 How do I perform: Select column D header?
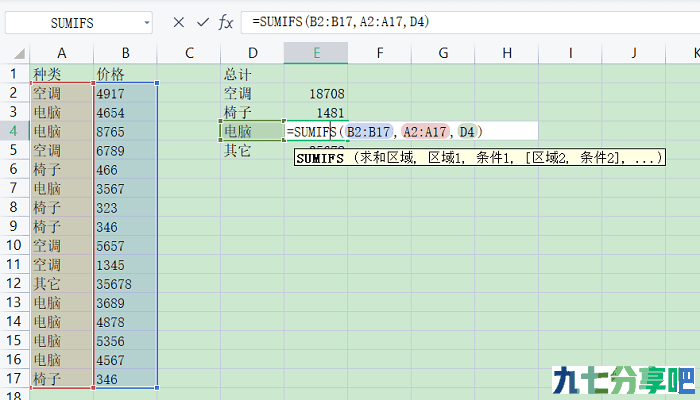tap(252, 53)
